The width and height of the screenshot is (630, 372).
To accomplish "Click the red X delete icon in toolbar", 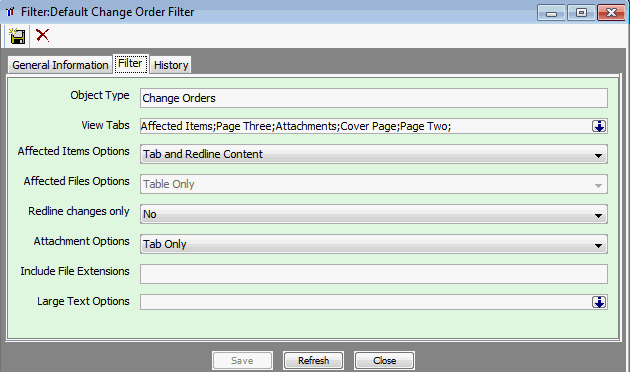I will point(43,35).
